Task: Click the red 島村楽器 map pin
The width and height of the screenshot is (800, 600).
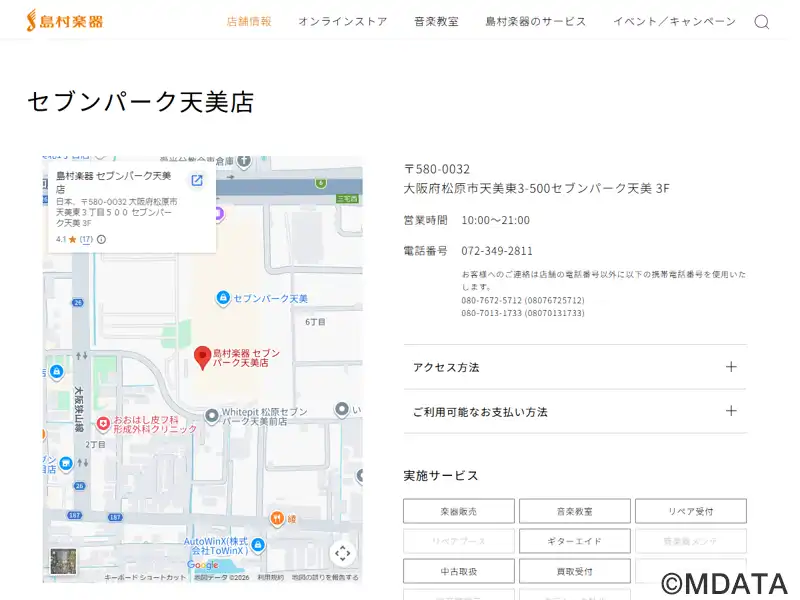Action: point(202,356)
